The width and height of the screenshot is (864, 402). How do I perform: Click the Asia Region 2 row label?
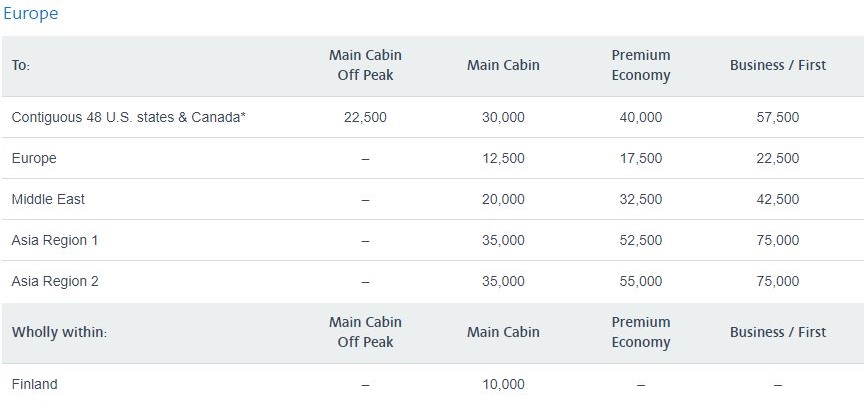[55, 281]
